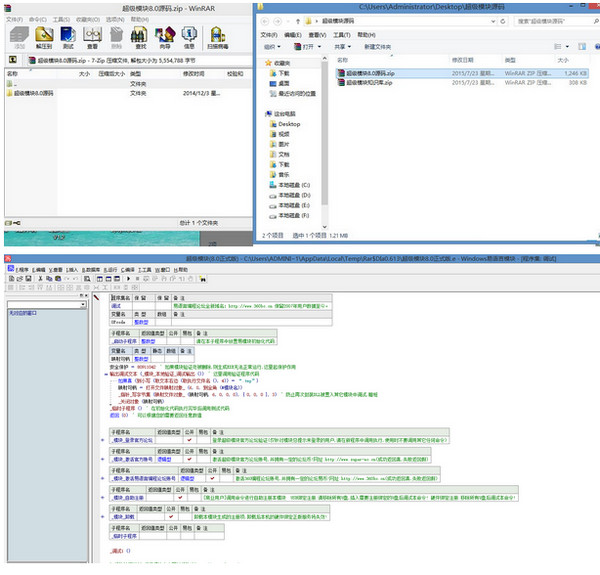Click the 修改日期 column header in Explorer
The image size is (600, 575).
(x=462, y=60)
